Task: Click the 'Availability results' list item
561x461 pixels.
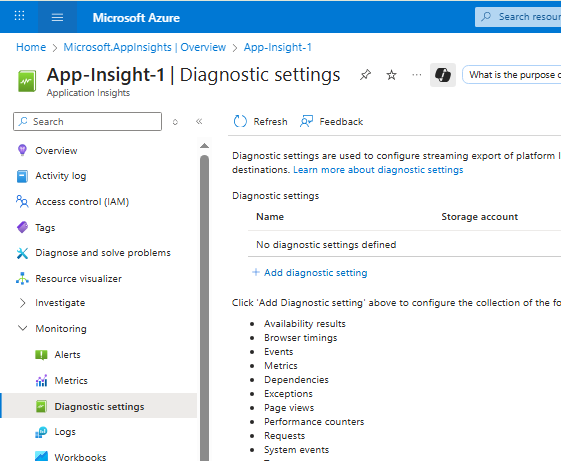Action: coord(305,324)
